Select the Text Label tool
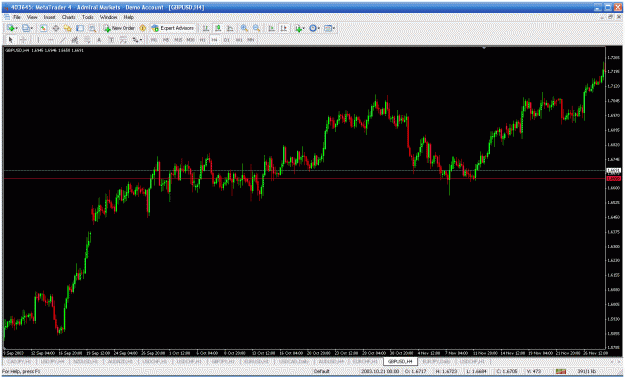 pyautogui.click(x=111, y=40)
